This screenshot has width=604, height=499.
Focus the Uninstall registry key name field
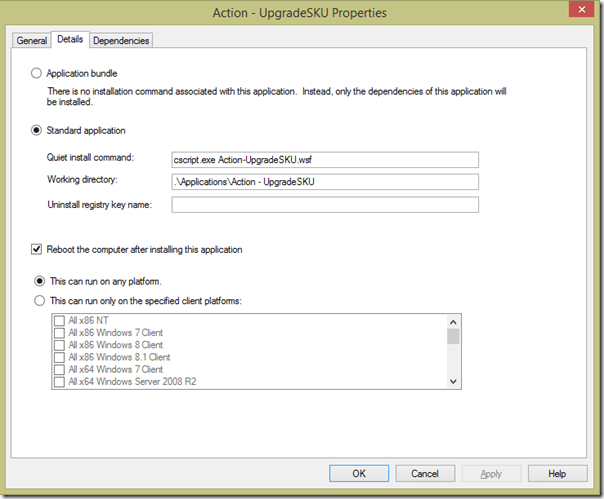[325, 205]
